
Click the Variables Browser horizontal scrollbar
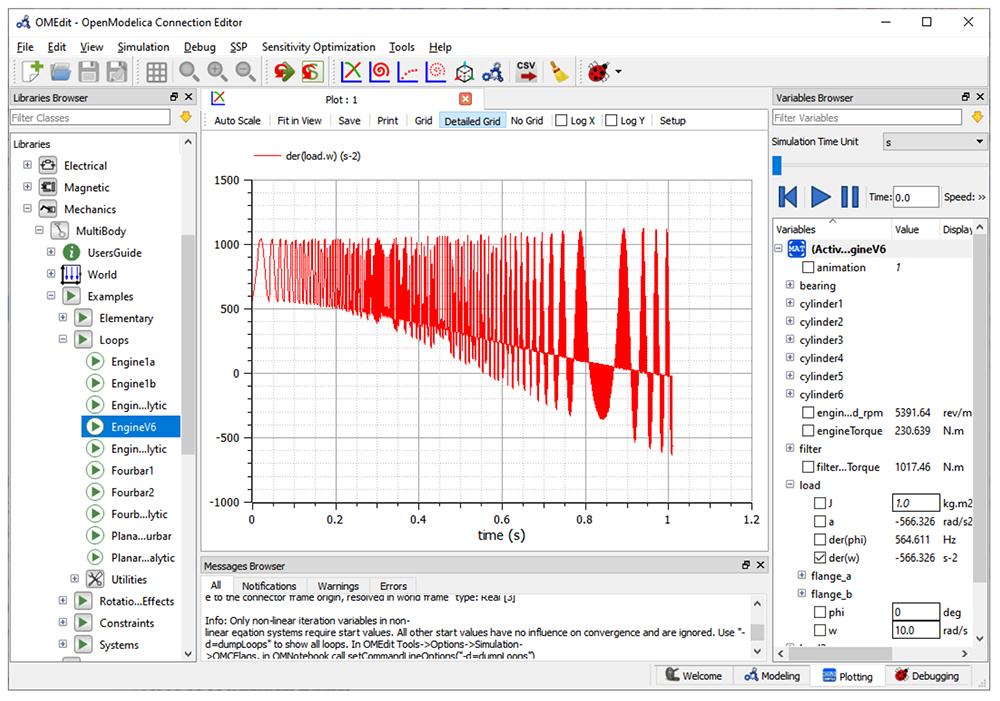pos(842,653)
